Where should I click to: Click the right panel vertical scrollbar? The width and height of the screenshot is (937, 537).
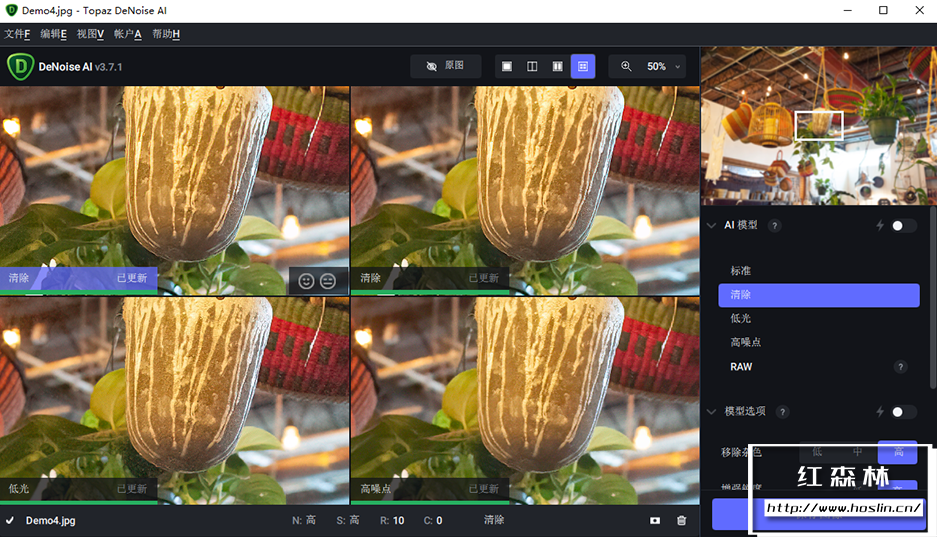pos(933,299)
